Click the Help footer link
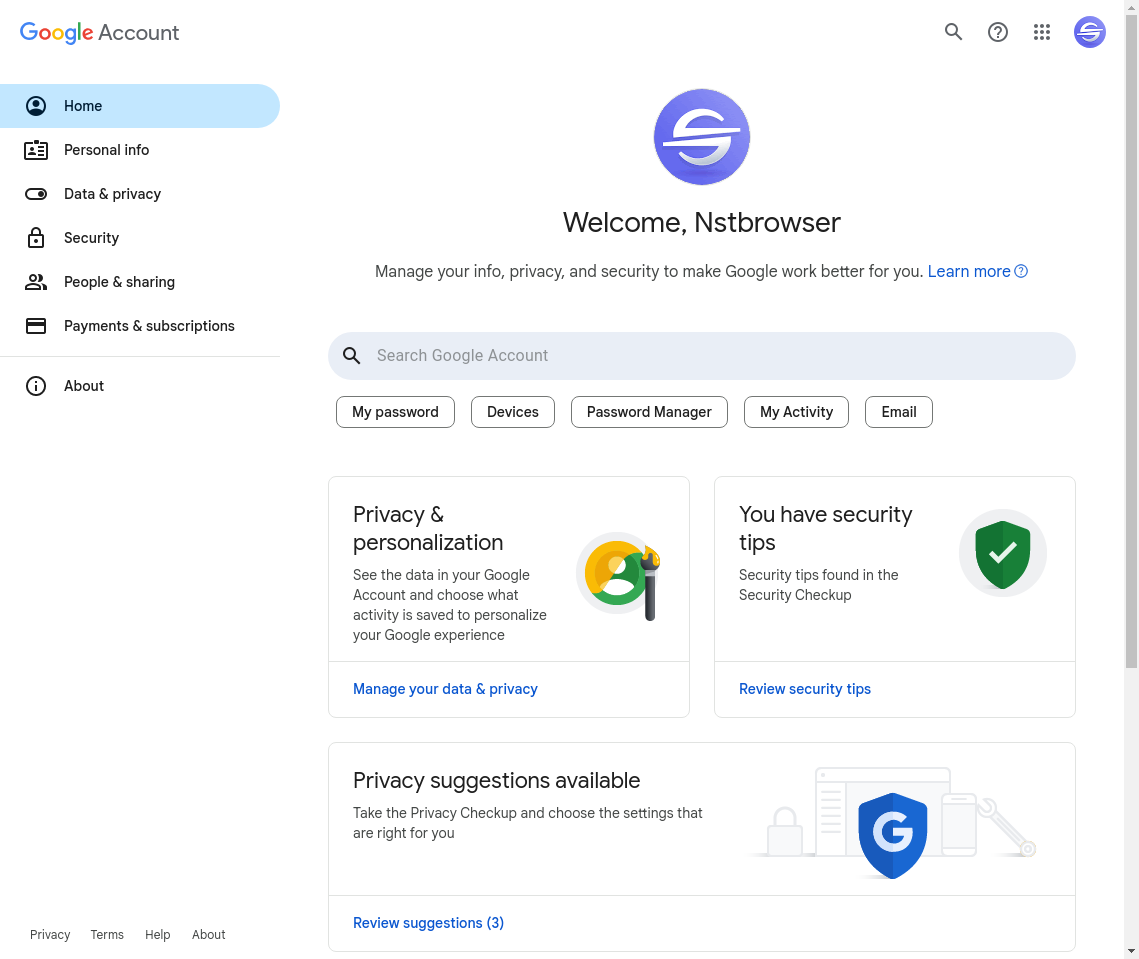The width and height of the screenshot is (1139, 959). click(158, 934)
